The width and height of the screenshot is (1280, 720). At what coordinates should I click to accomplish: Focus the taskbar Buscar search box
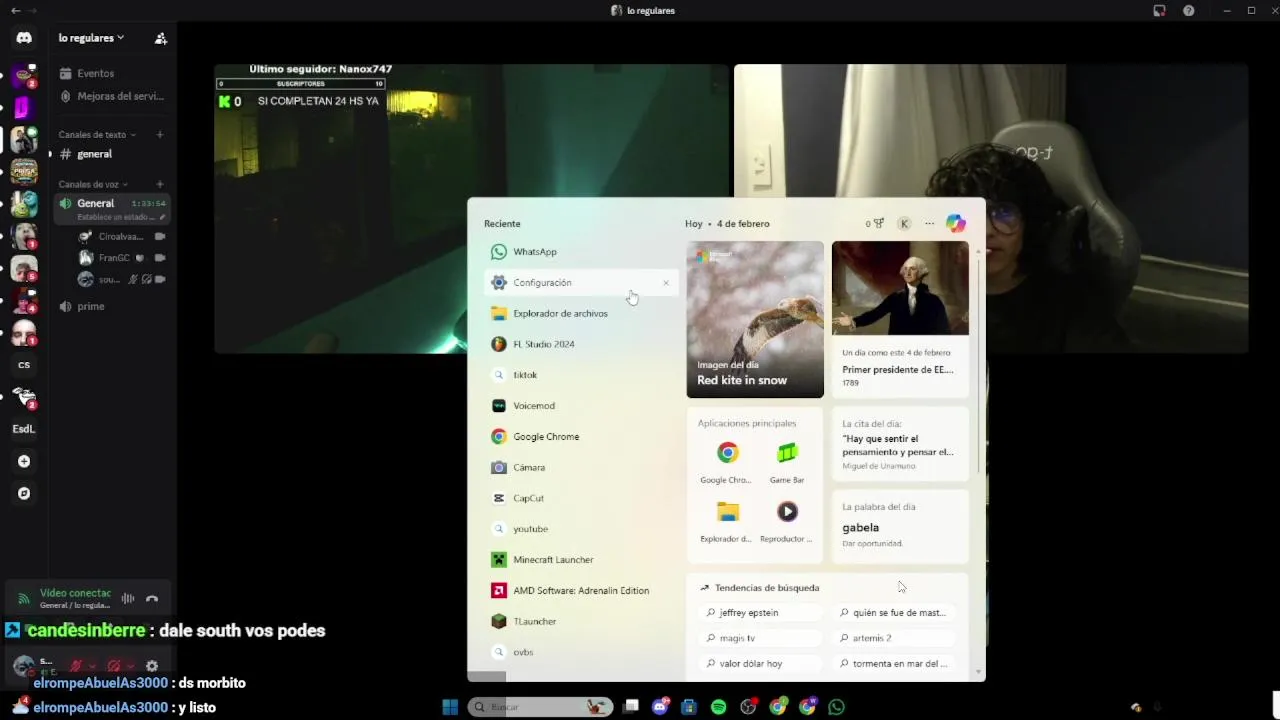point(540,707)
